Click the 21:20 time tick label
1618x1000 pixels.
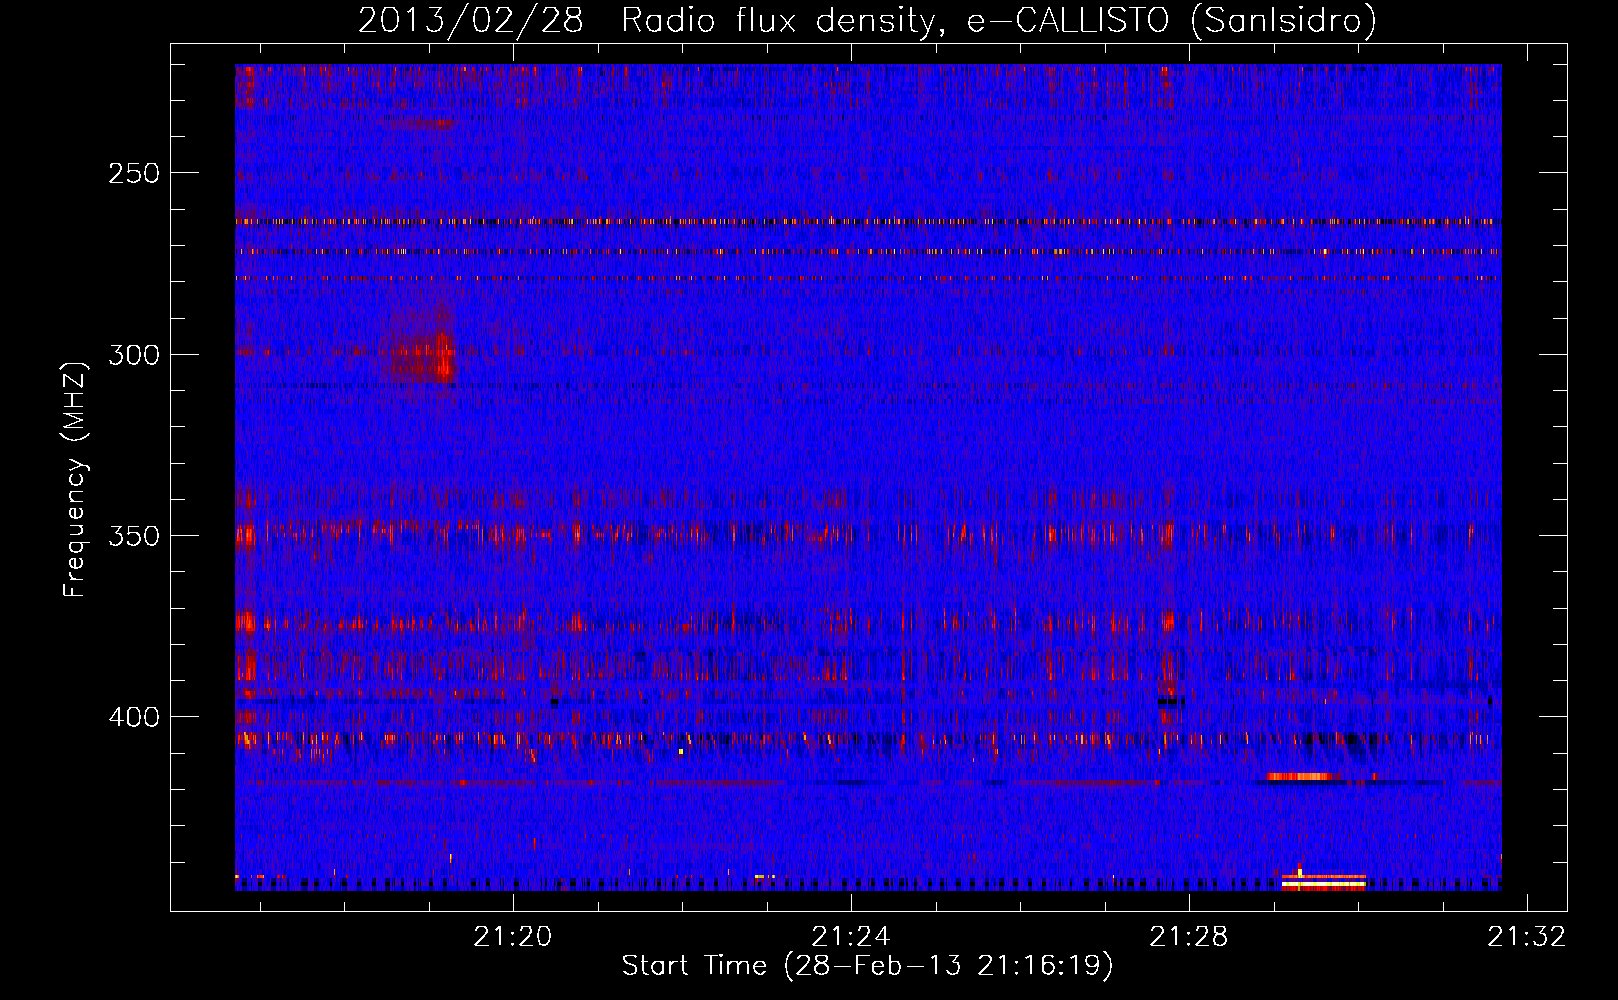click(513, 936)
